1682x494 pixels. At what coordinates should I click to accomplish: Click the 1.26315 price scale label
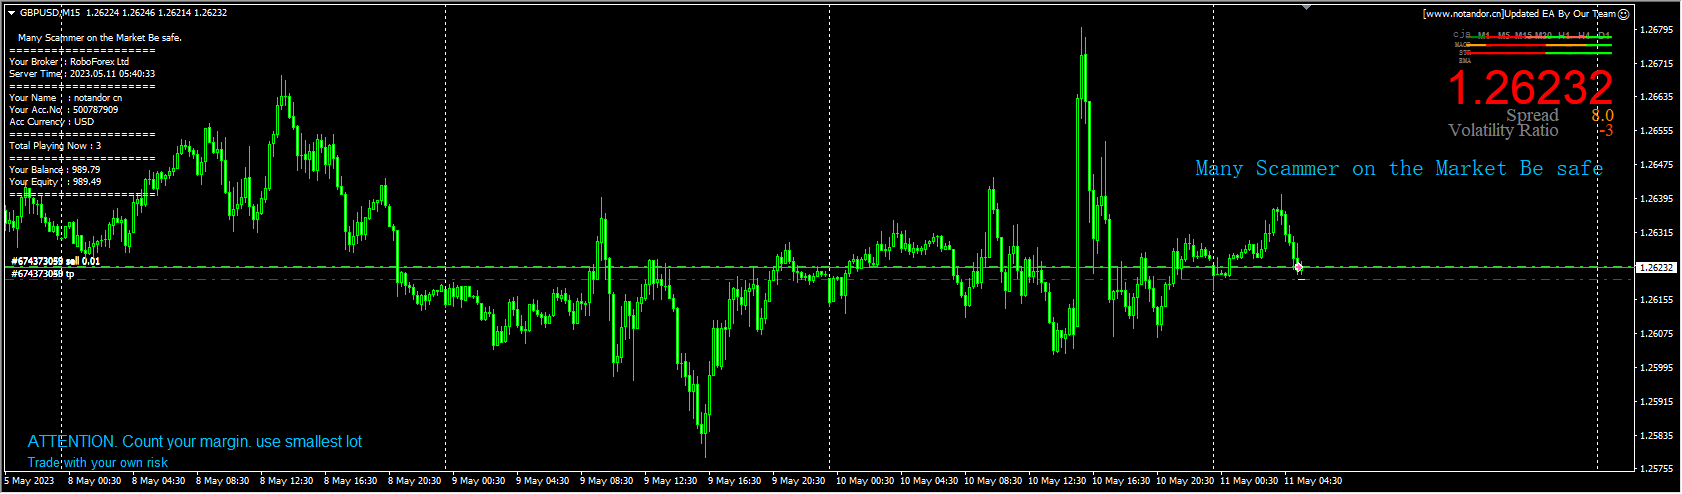[x=1657, y=233]
